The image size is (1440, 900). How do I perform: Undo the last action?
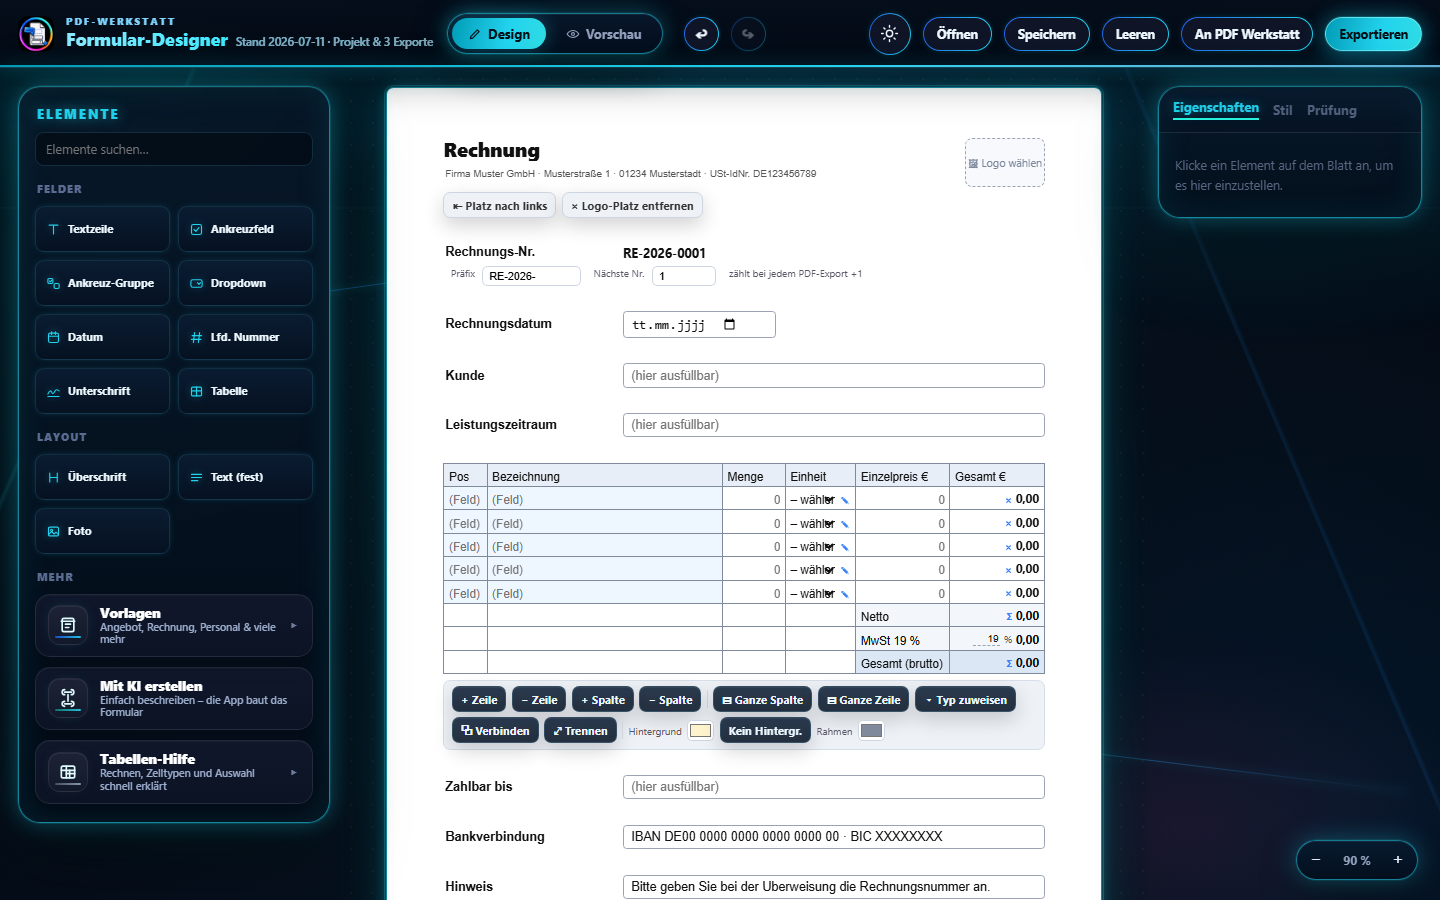coord(701,34)
